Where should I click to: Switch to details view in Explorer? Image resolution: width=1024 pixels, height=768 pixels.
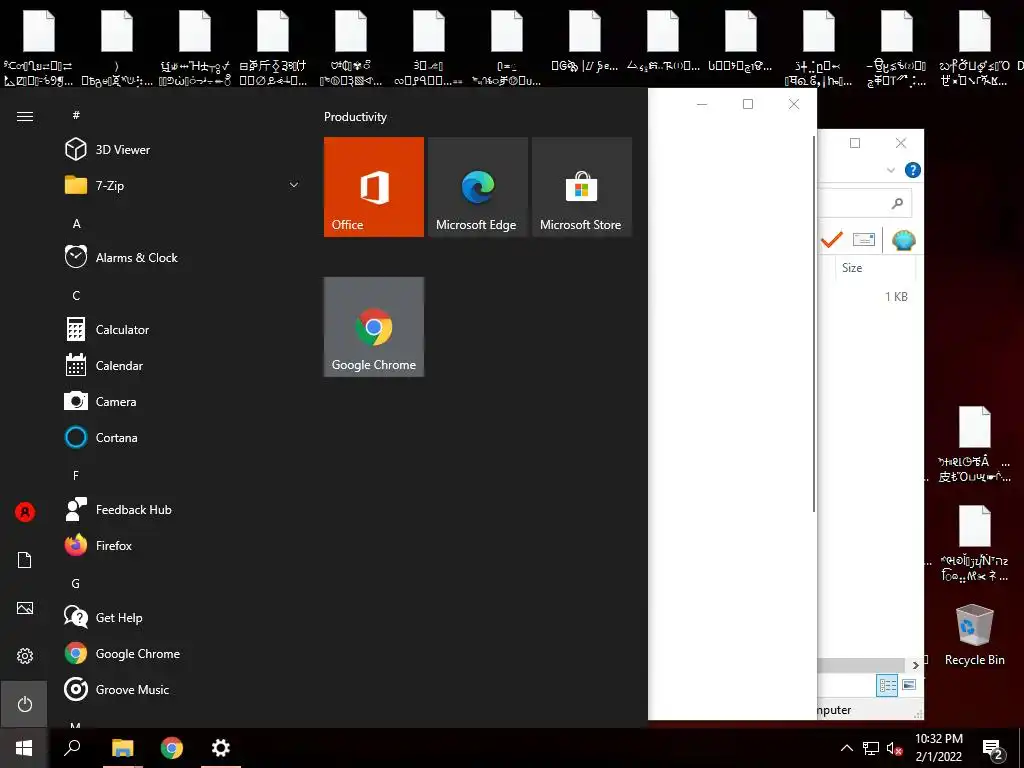[887, 685]
